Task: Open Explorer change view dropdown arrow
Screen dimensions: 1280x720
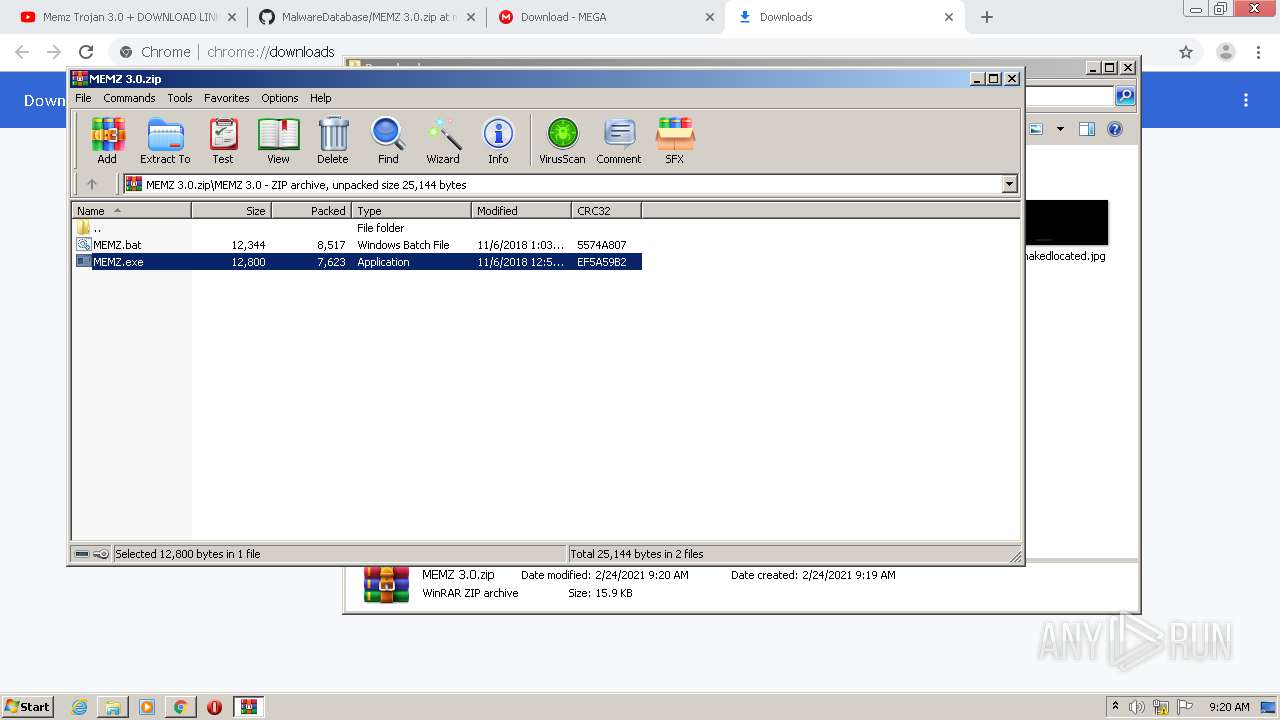Action: coord(1060,129)
